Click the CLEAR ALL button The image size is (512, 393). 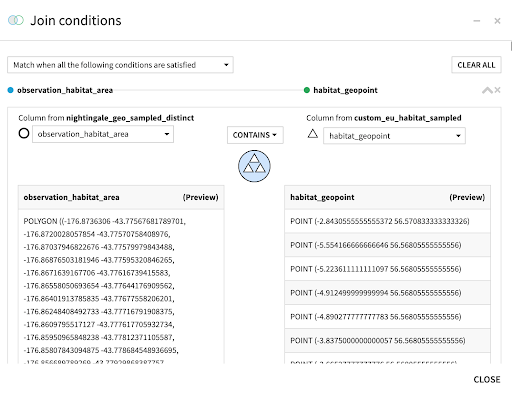[x=476, y=65]
